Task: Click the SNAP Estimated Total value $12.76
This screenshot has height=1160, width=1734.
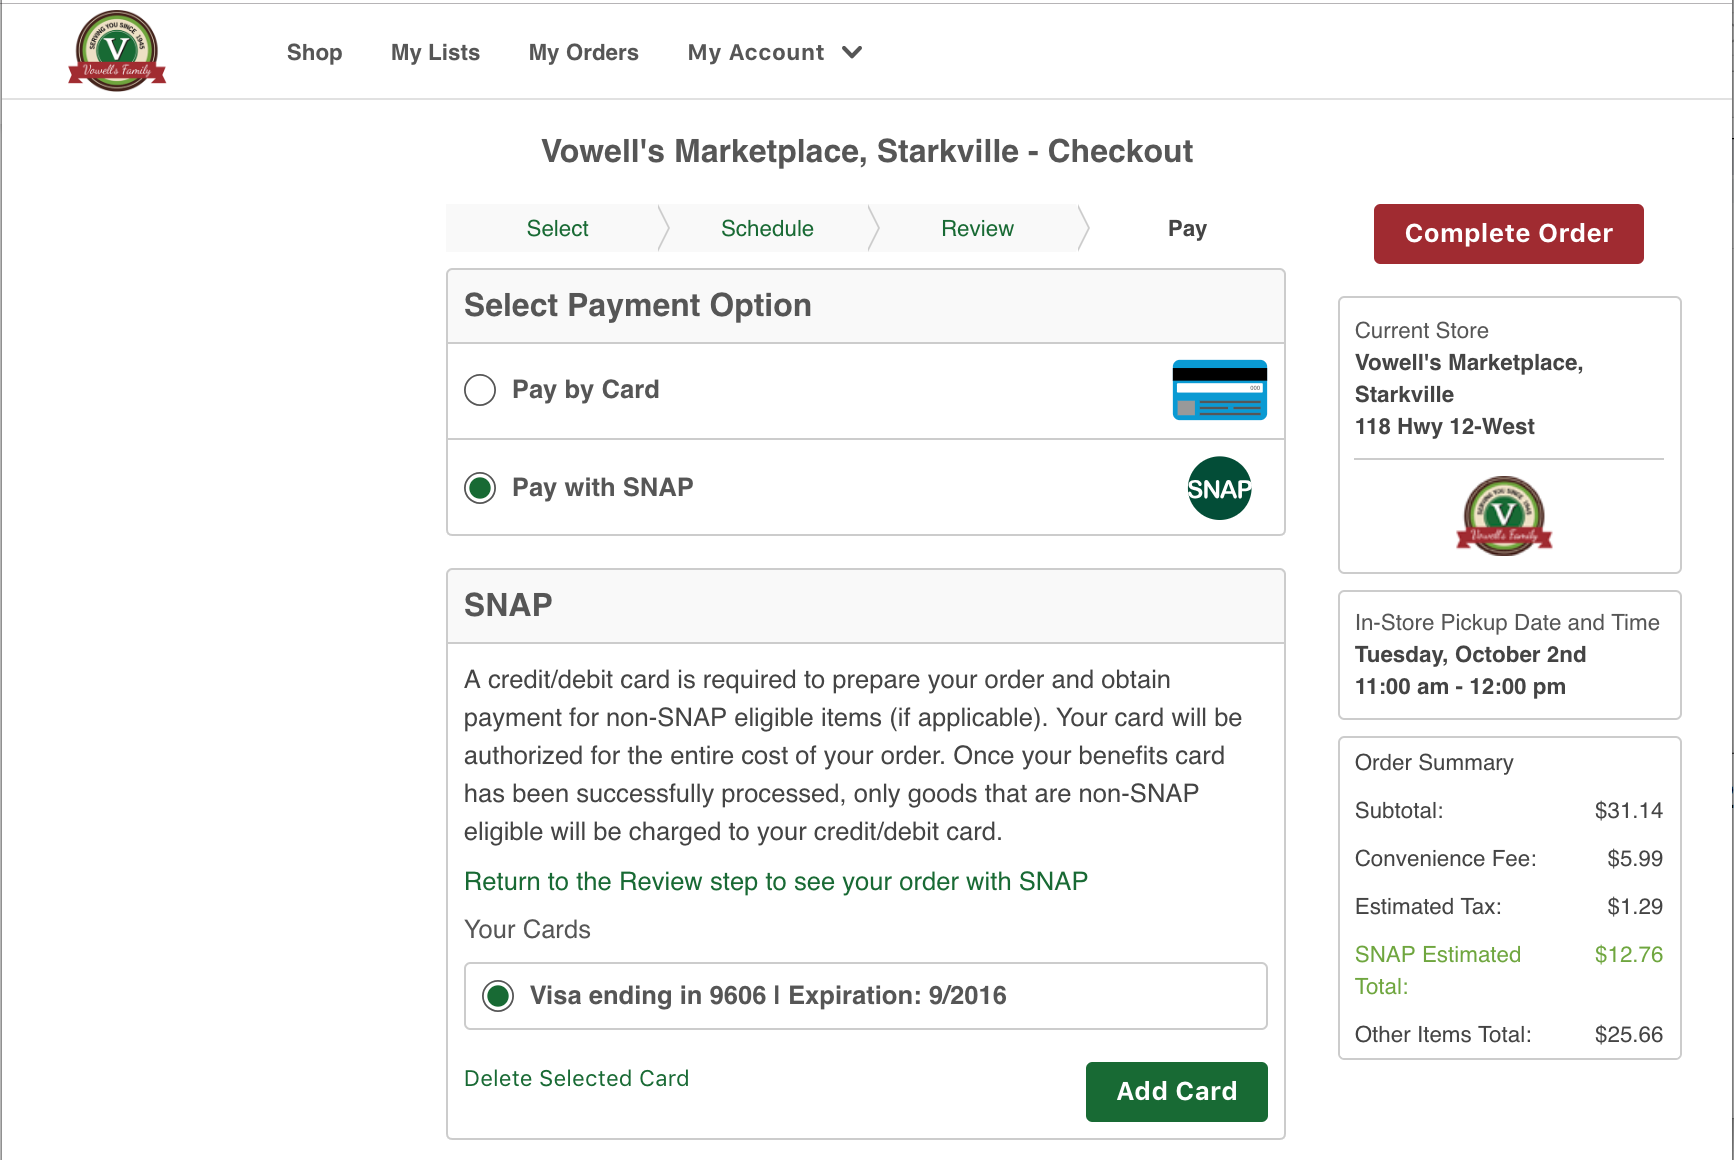Action: pos(1628,955)
